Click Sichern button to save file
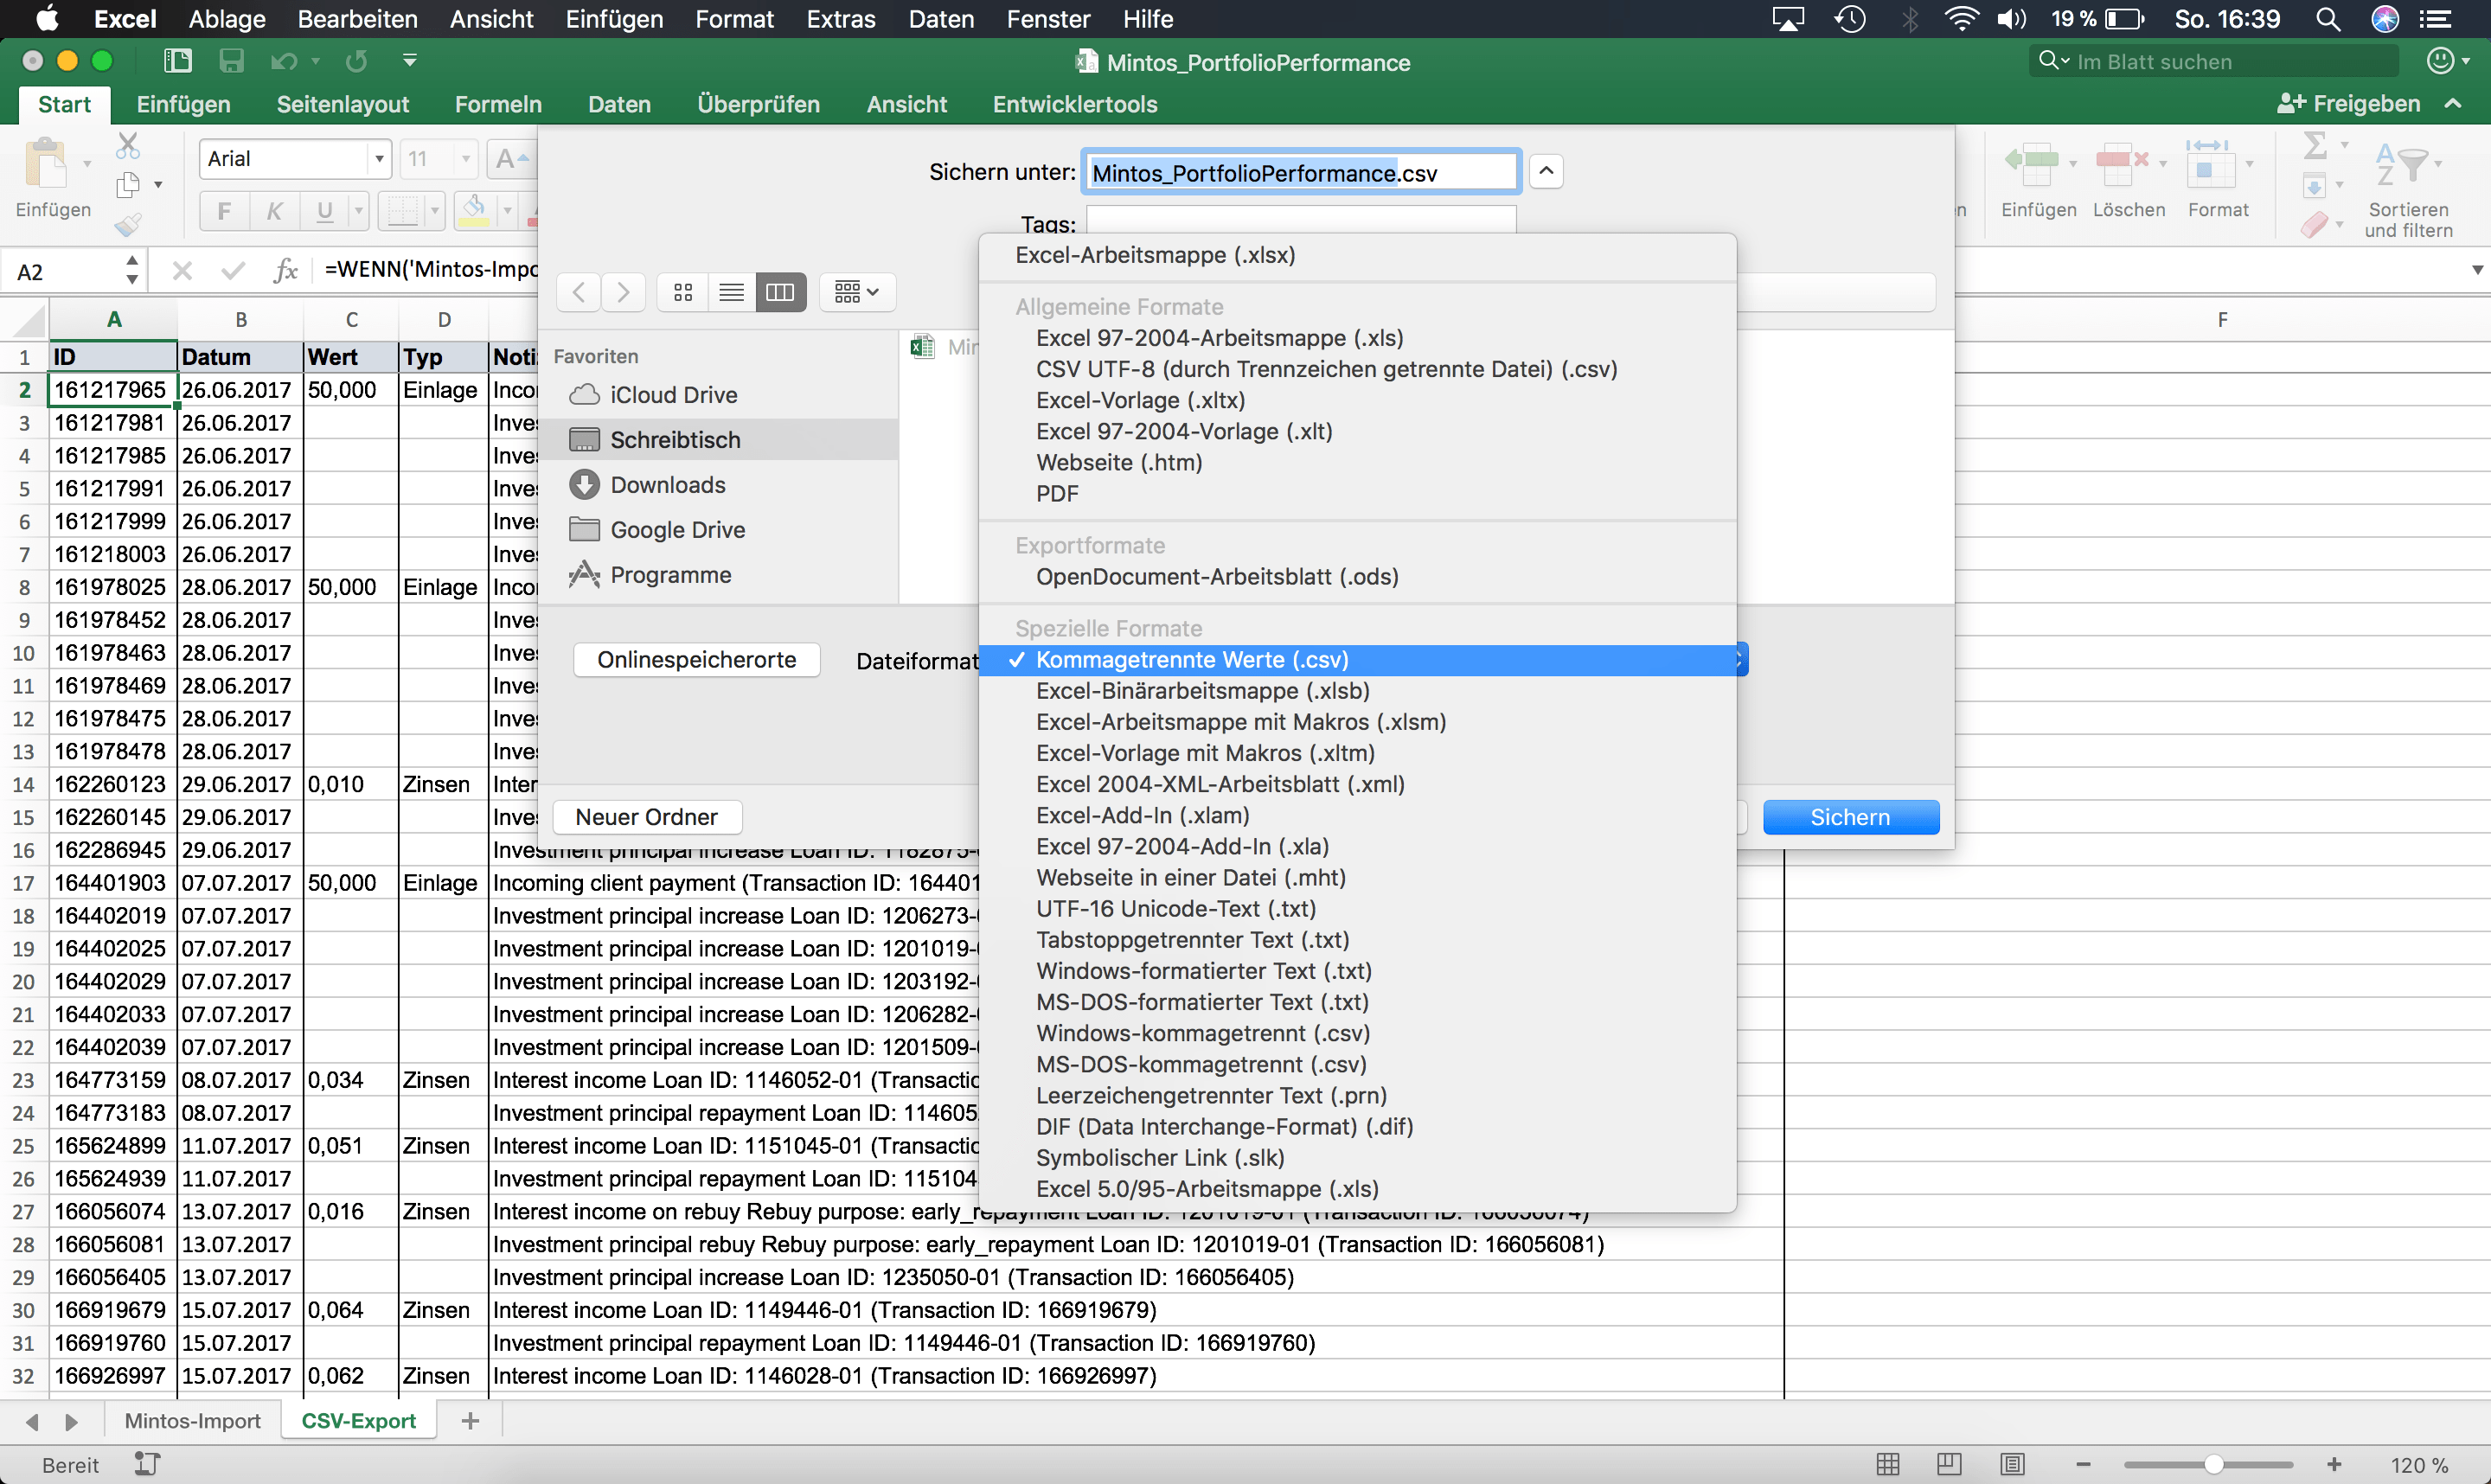The image size is (2491, 1484). point(1850,816)
